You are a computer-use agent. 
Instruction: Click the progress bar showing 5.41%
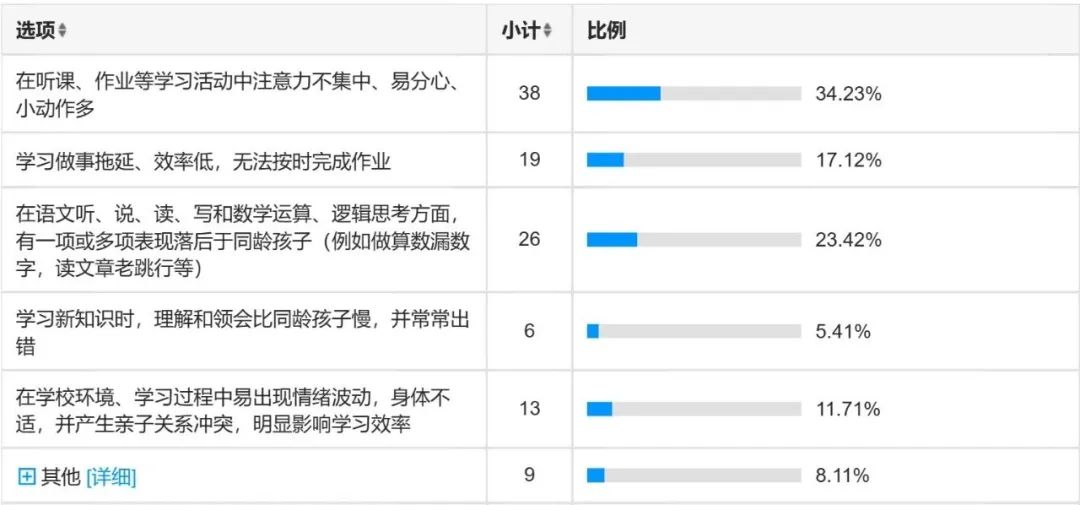coord(693,331)
